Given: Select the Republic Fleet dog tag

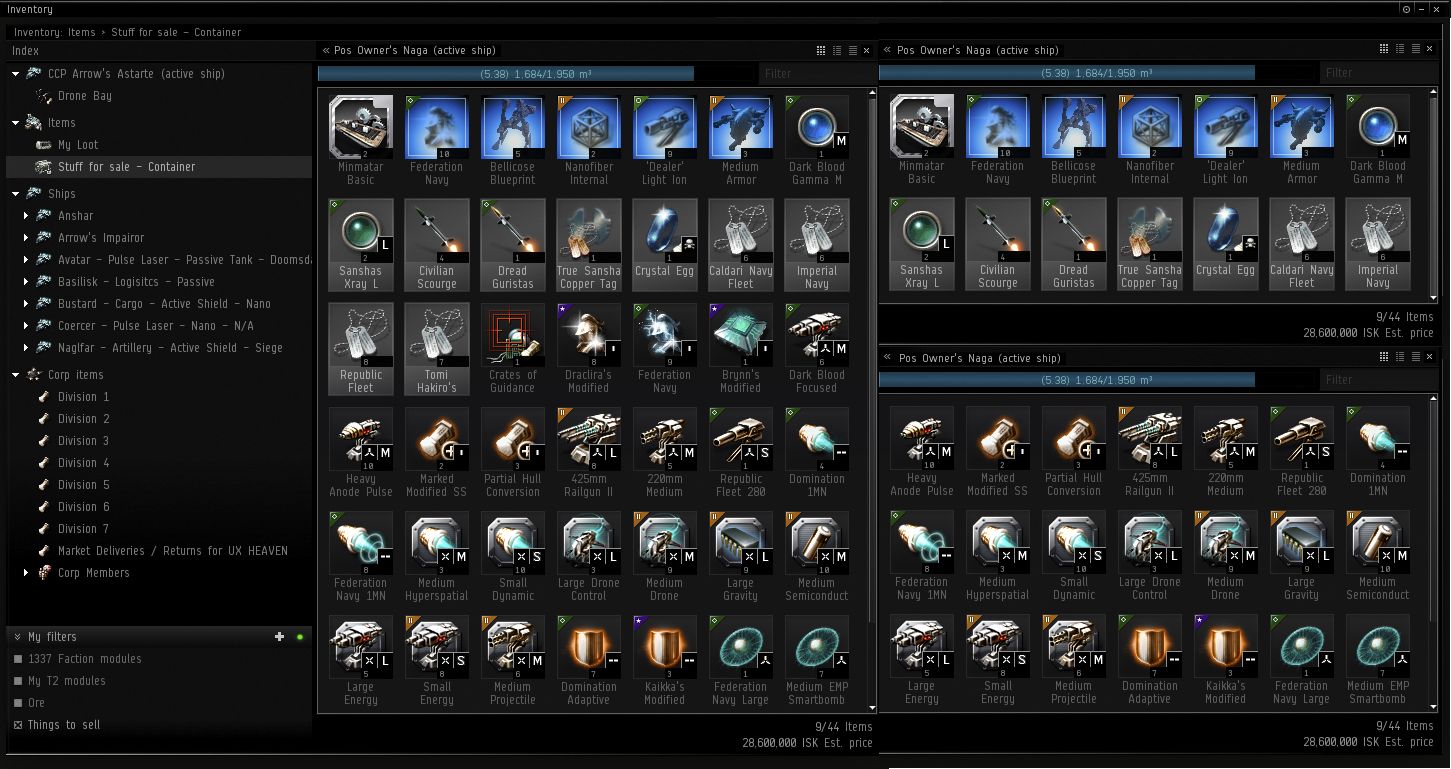Looking at the screenshot, I should pos(360,349).
